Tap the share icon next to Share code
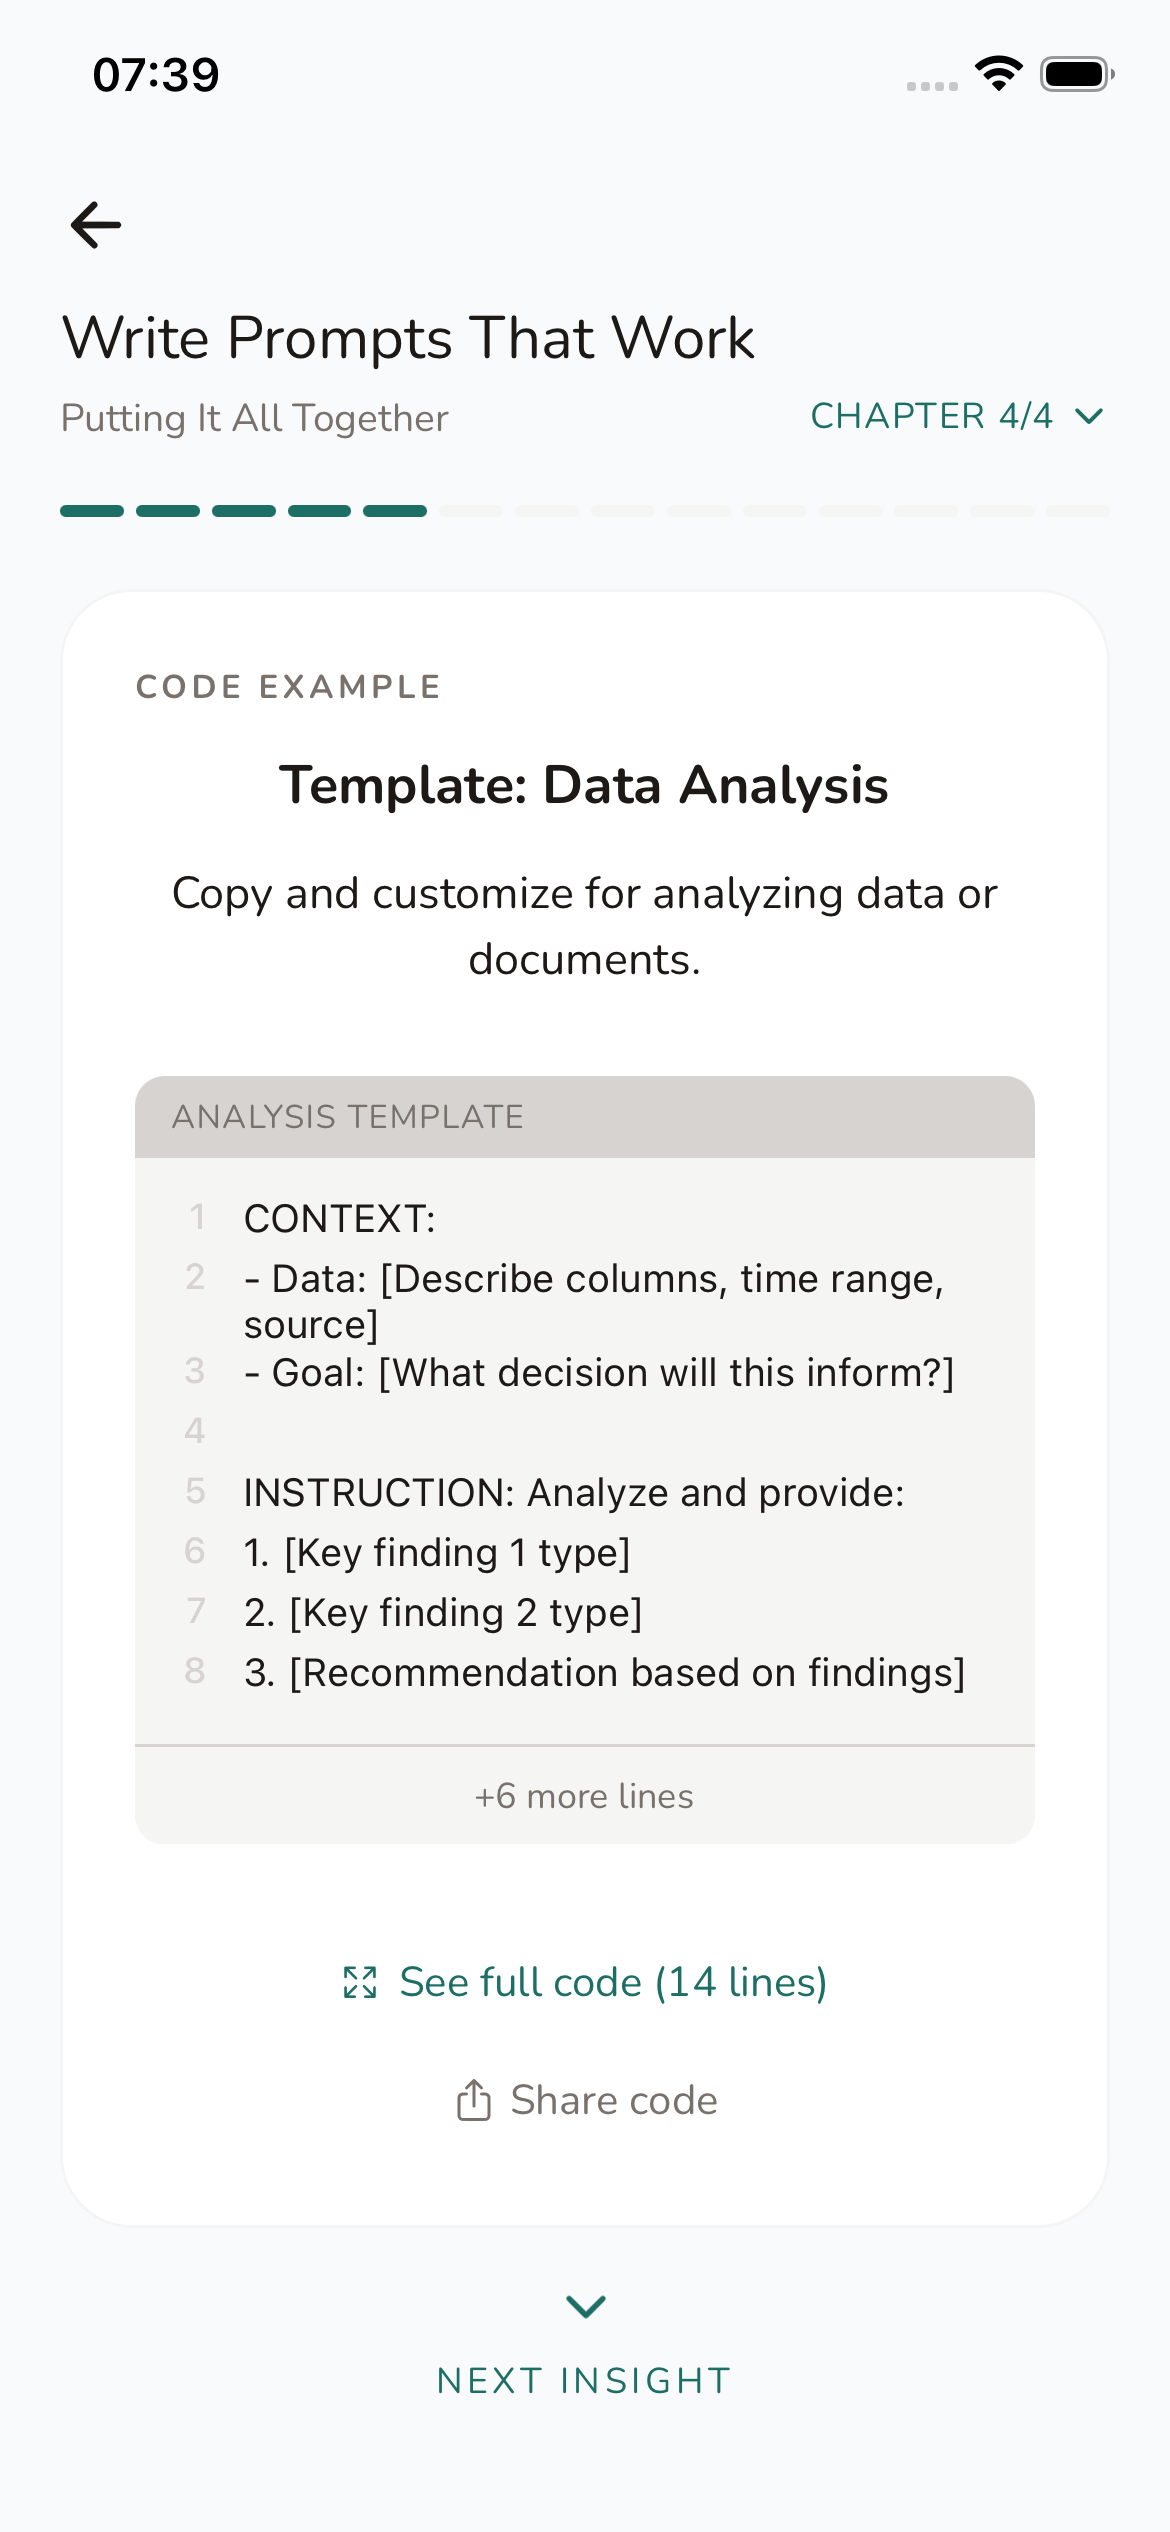 pos(474,2100)
